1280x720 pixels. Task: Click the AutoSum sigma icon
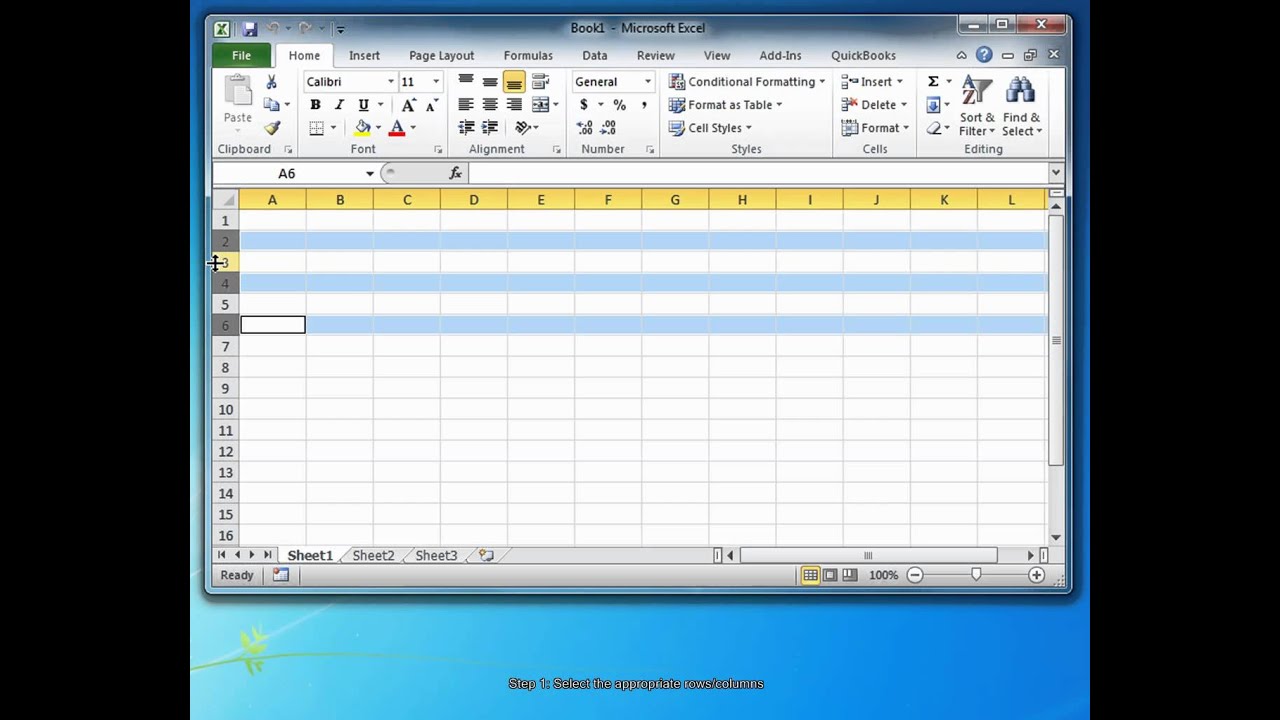tap(933, 82)
